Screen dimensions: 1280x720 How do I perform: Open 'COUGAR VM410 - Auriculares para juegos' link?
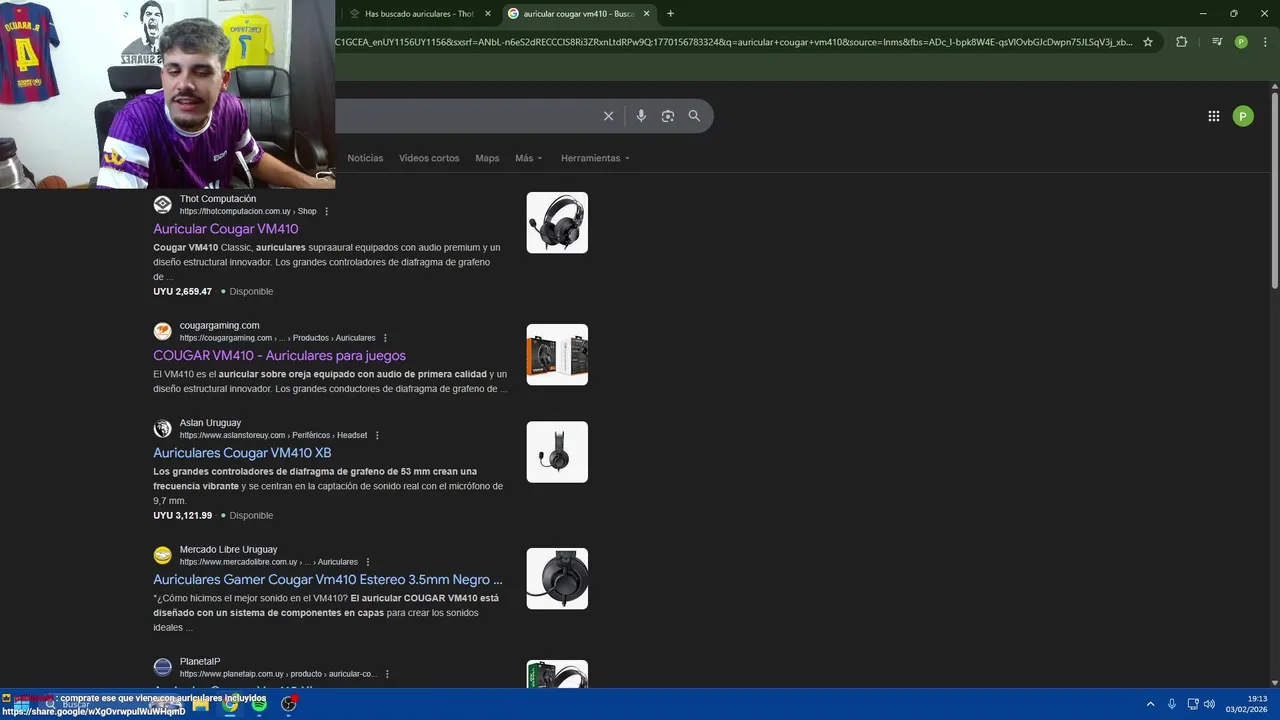pos(279,356)
